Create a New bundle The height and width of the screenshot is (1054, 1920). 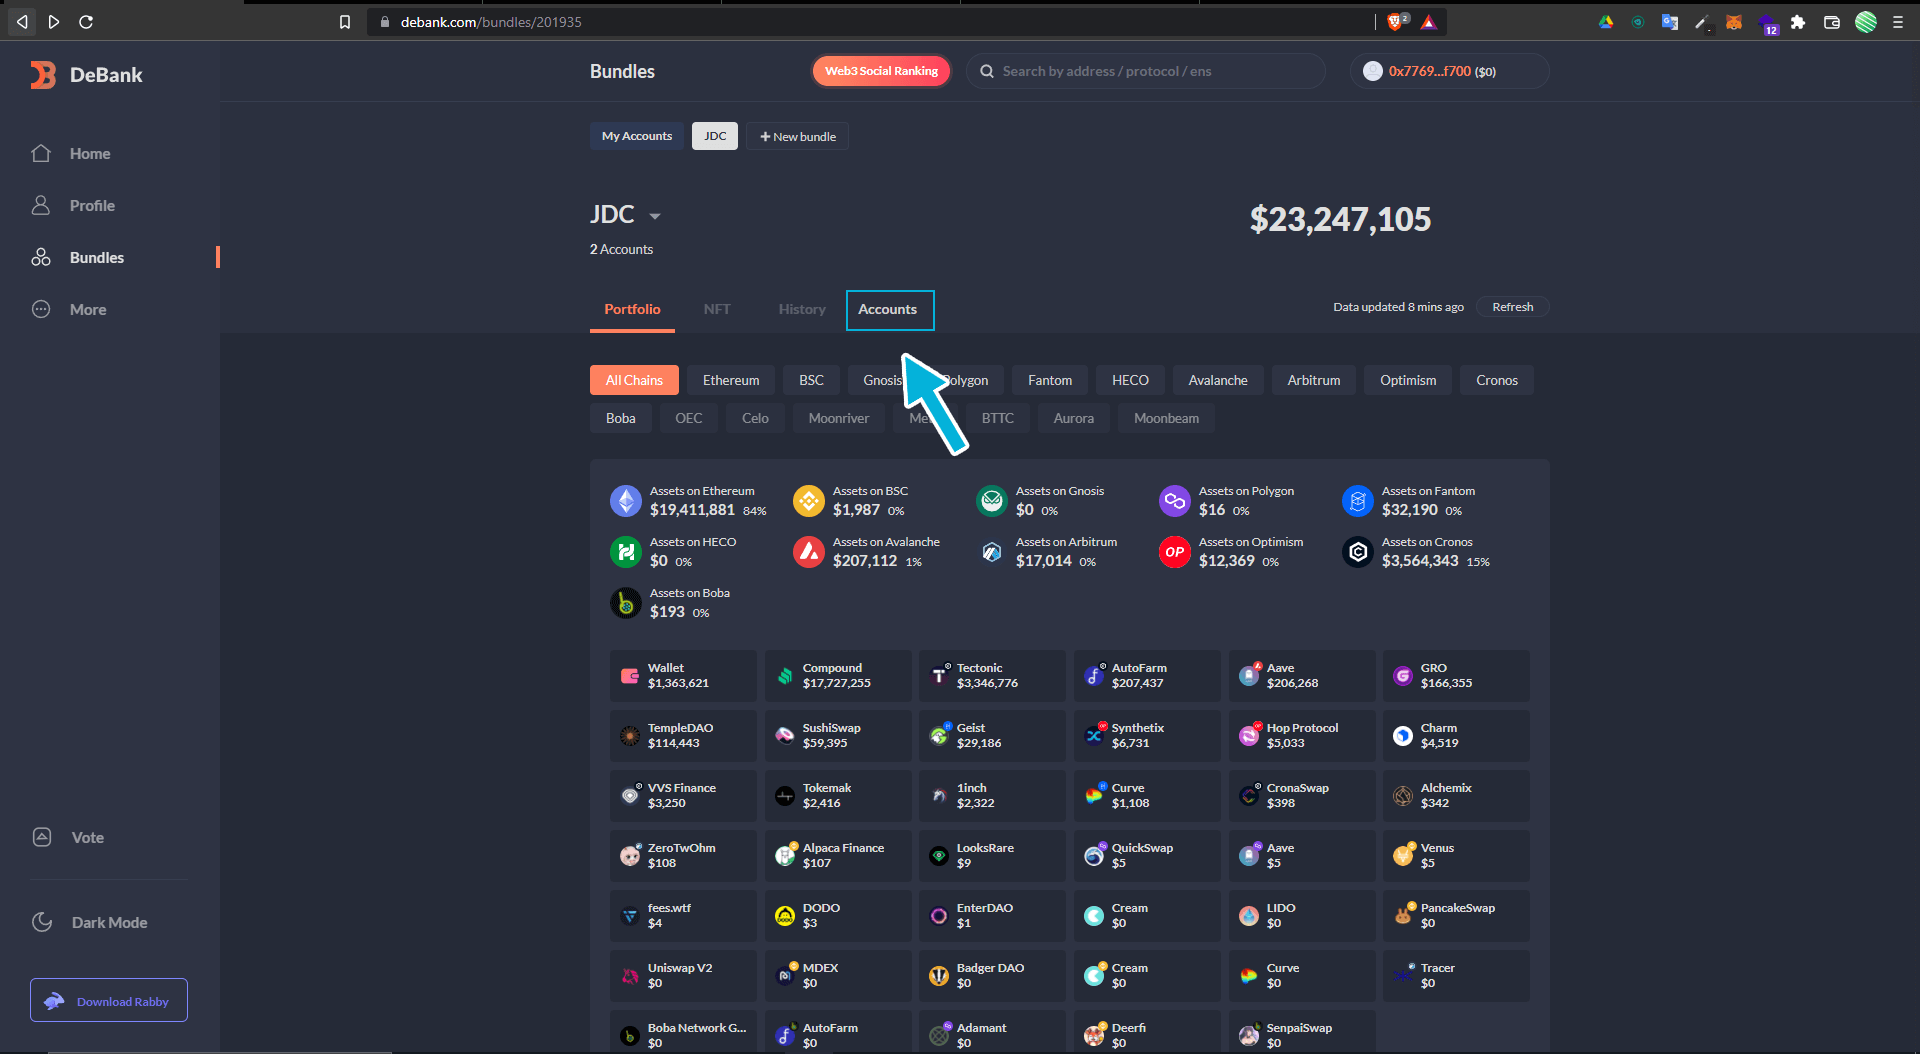tap(797, 136)
